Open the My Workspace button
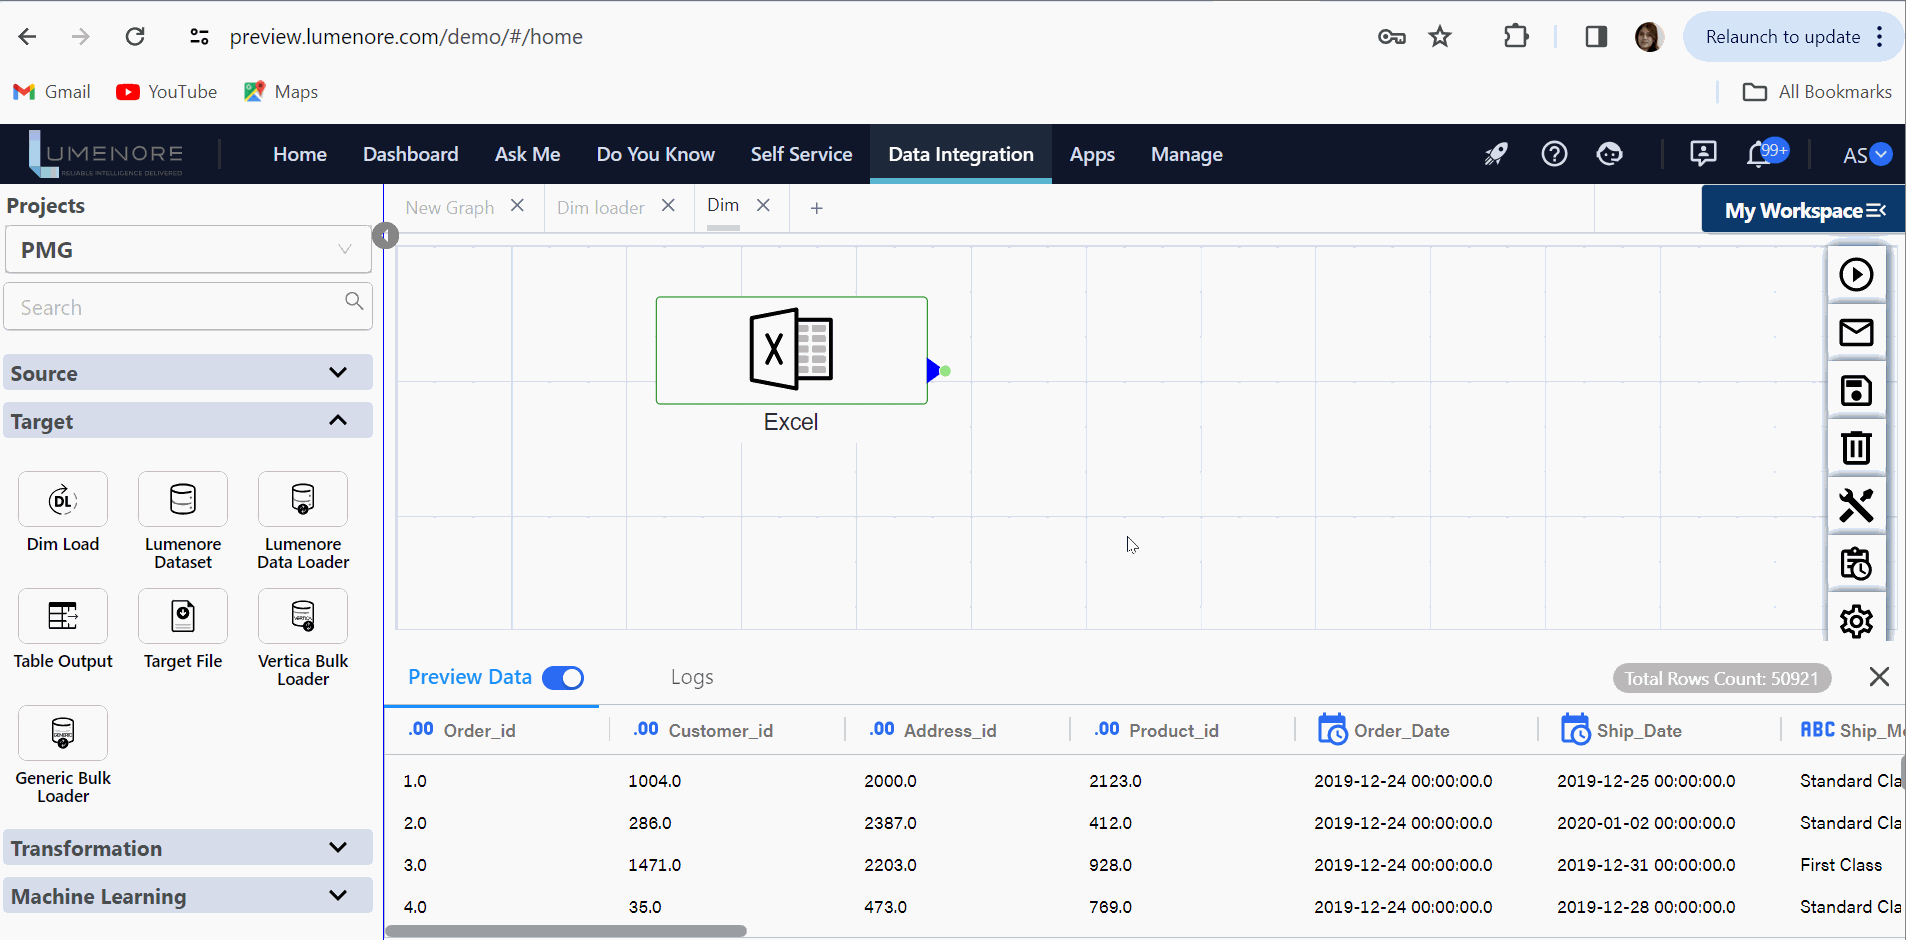The height and width of the screenshot is (940, 1906). click(1803, 211)
